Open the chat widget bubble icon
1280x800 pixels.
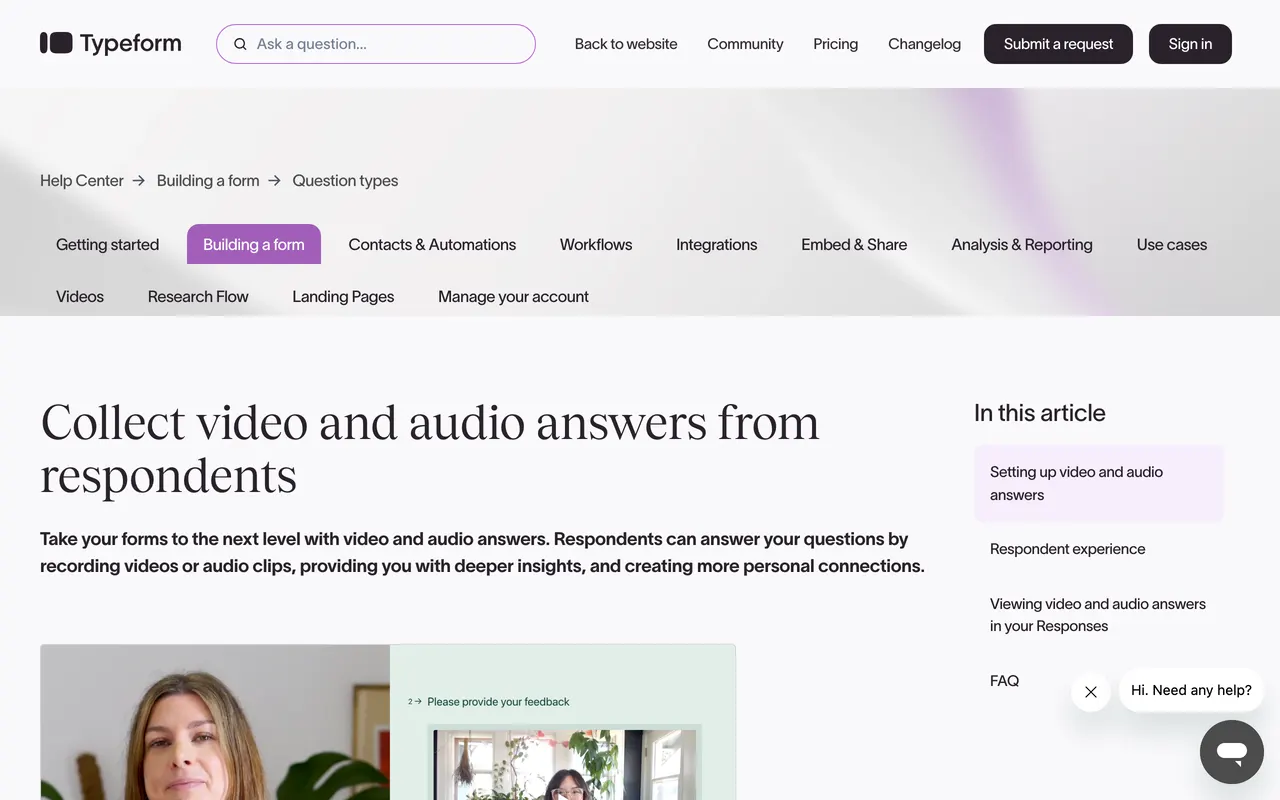(1232, 752)
